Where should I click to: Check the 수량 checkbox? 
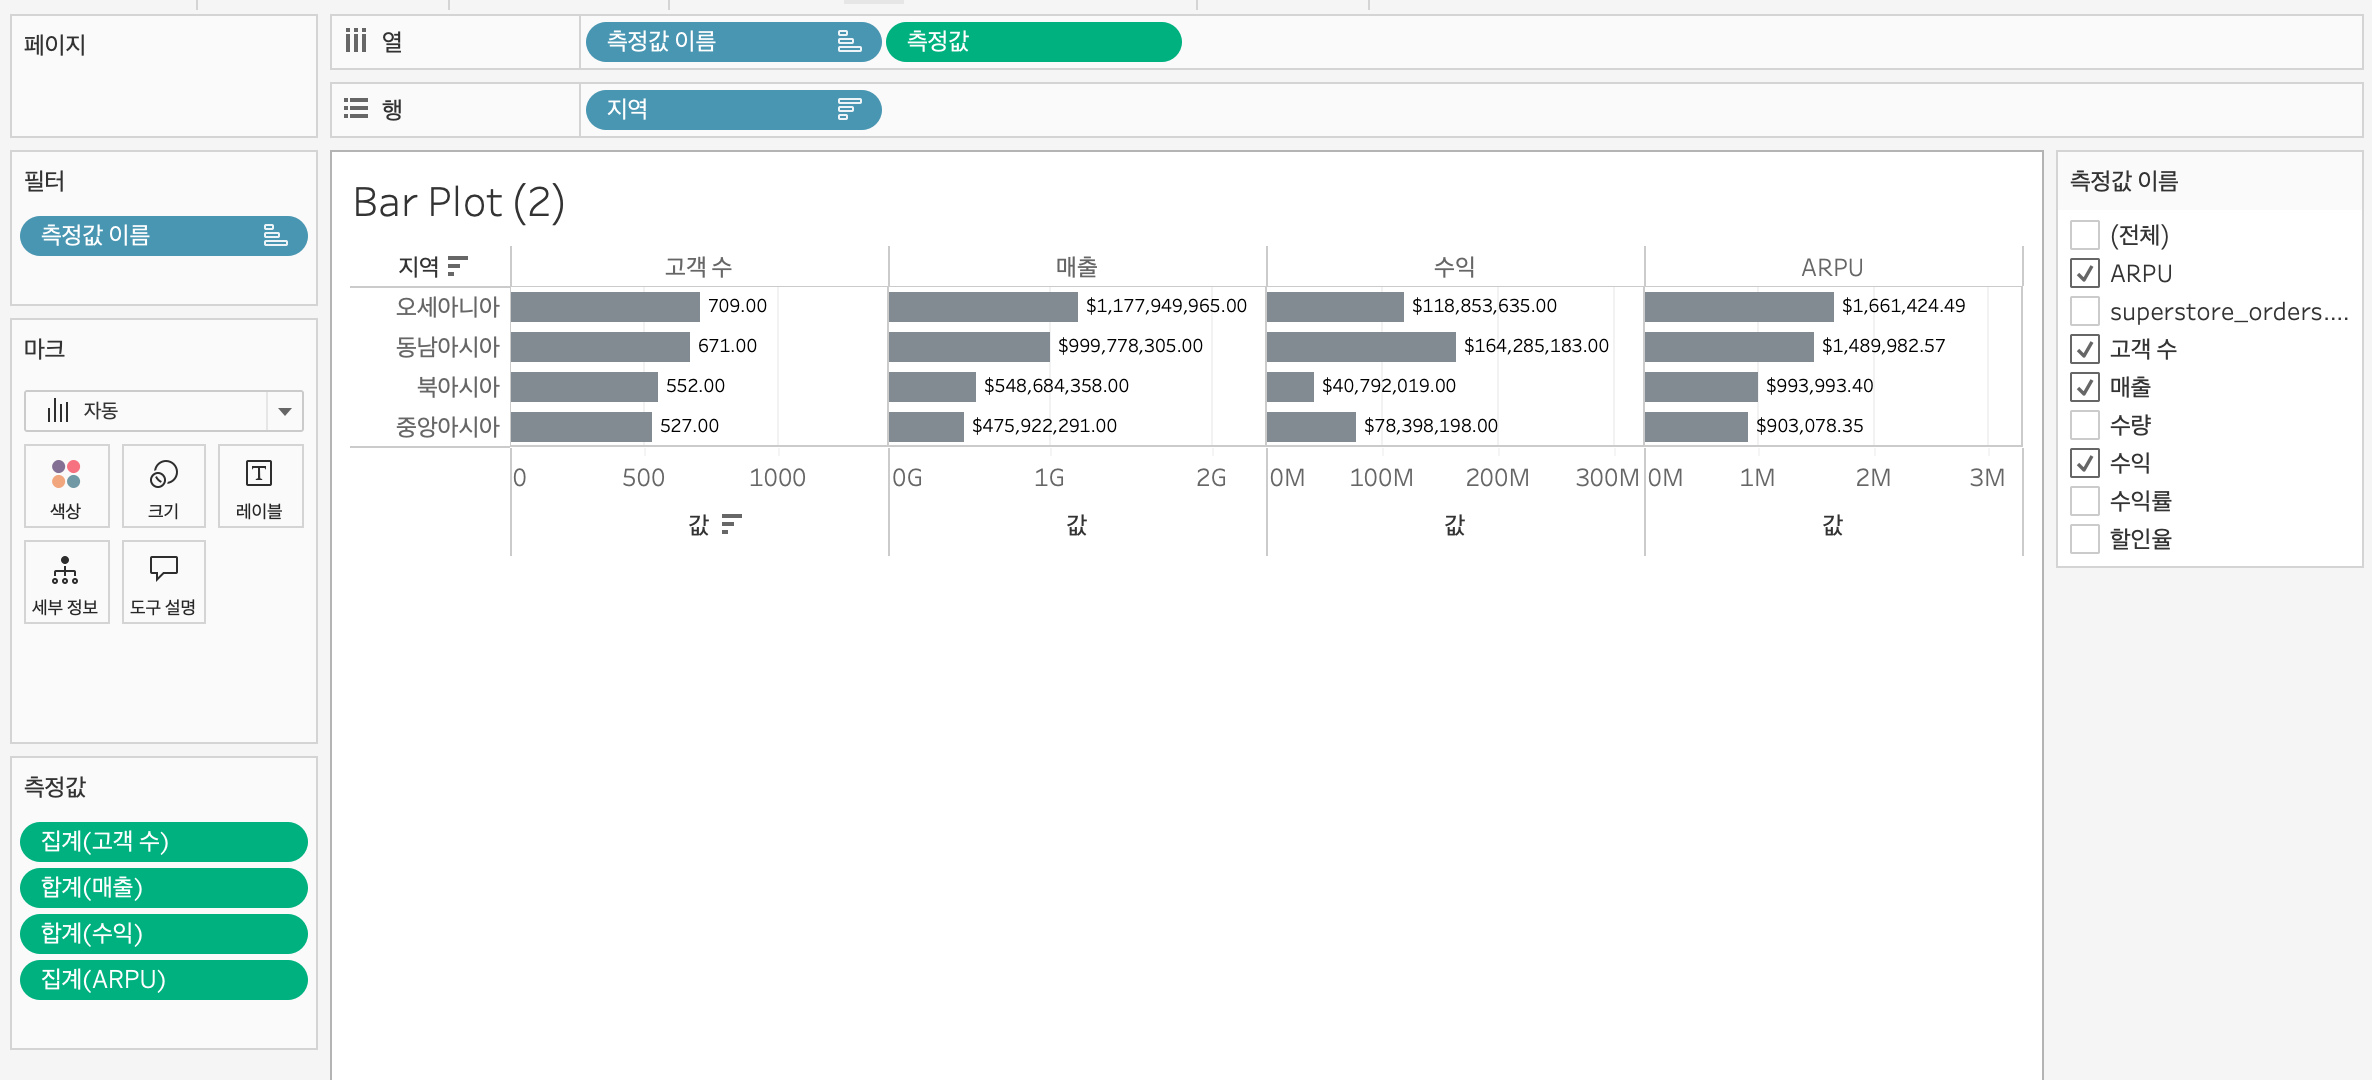point(2085,425)
